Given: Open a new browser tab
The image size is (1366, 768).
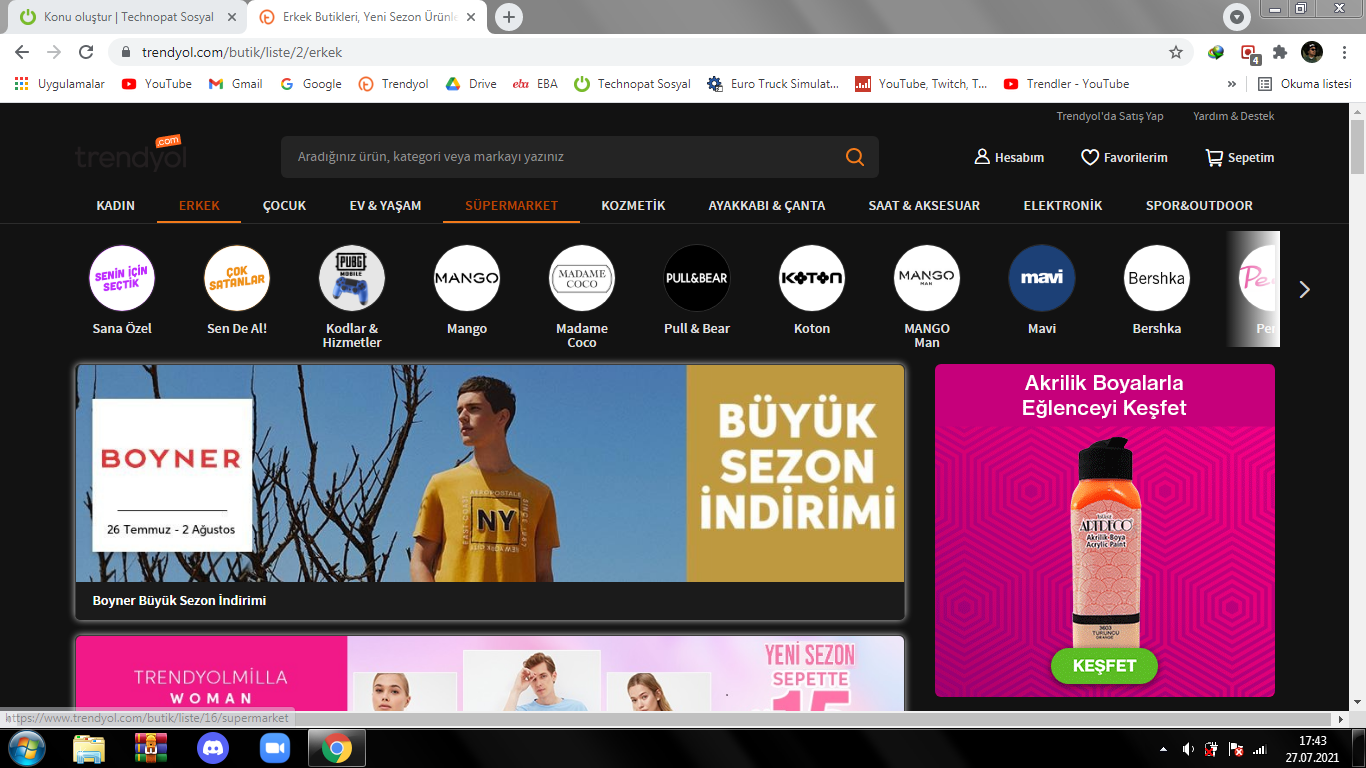Looking at the screenshot, I should 509,17.
